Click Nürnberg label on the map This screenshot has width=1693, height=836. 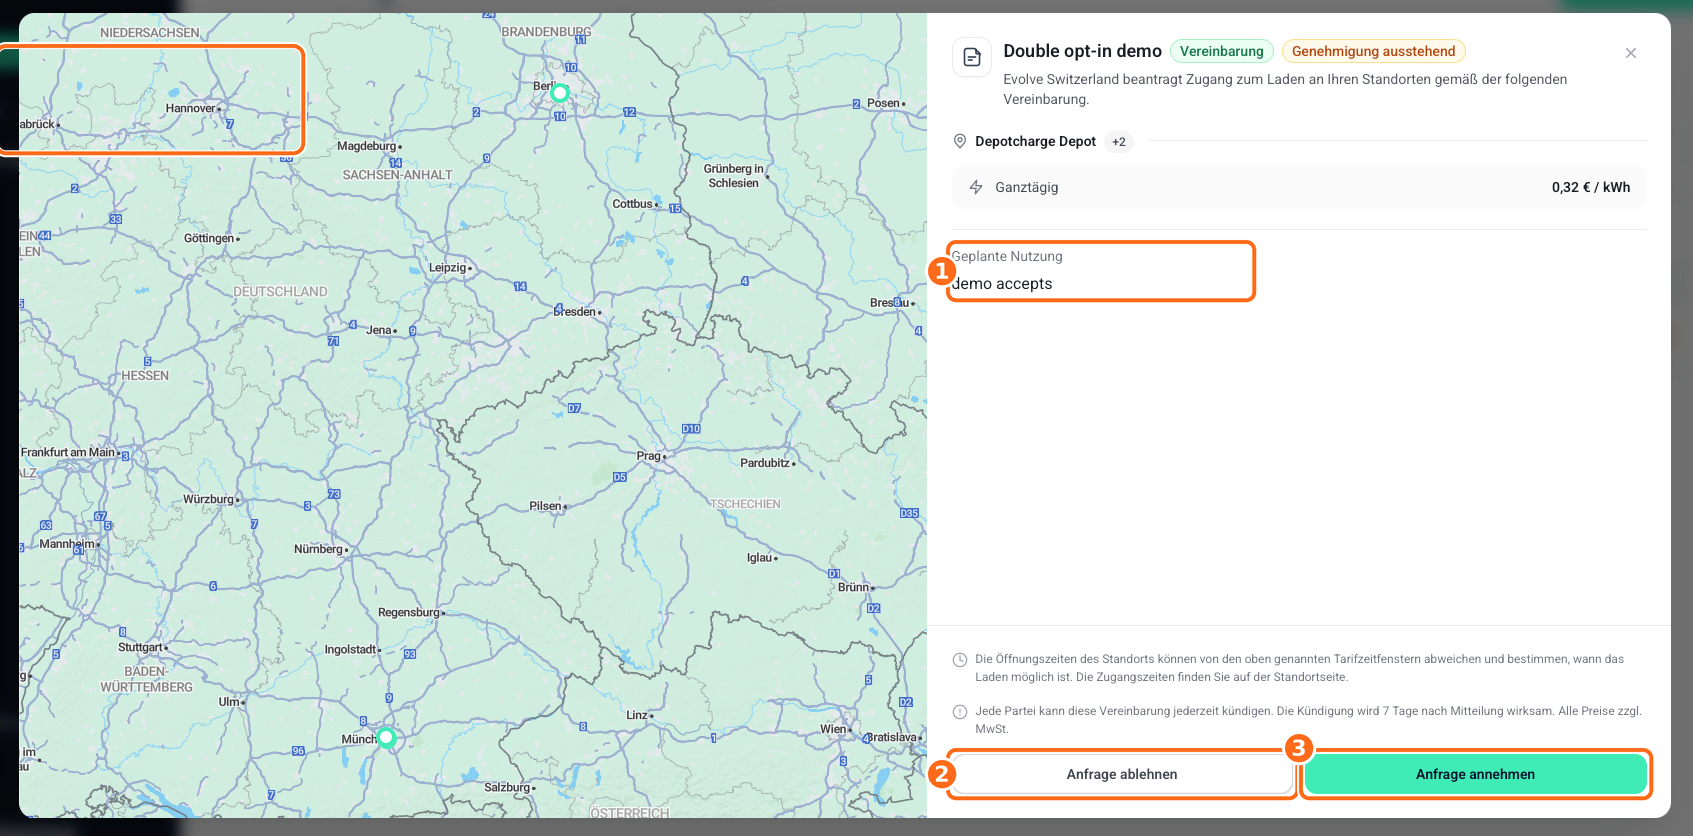[x=318, y=549]
